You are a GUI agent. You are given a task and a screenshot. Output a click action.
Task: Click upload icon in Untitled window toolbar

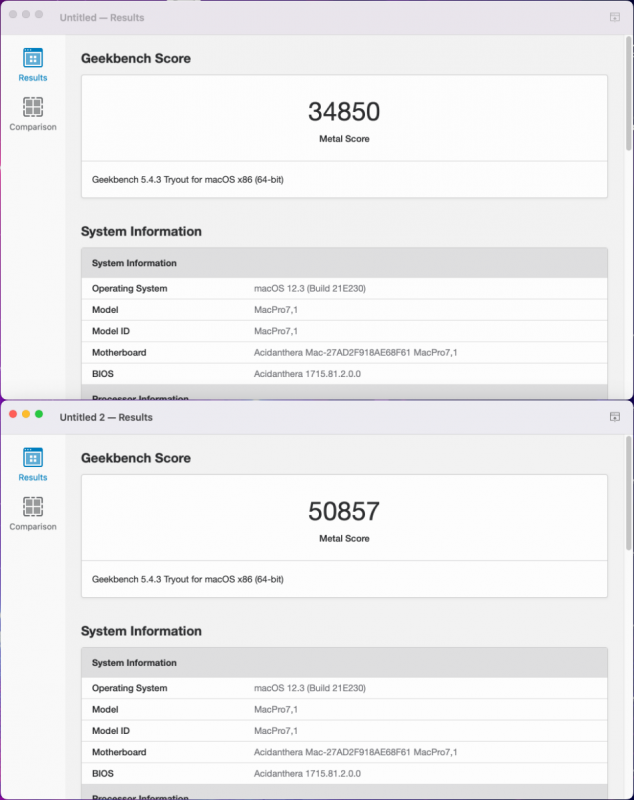click(x=615, y=17)
